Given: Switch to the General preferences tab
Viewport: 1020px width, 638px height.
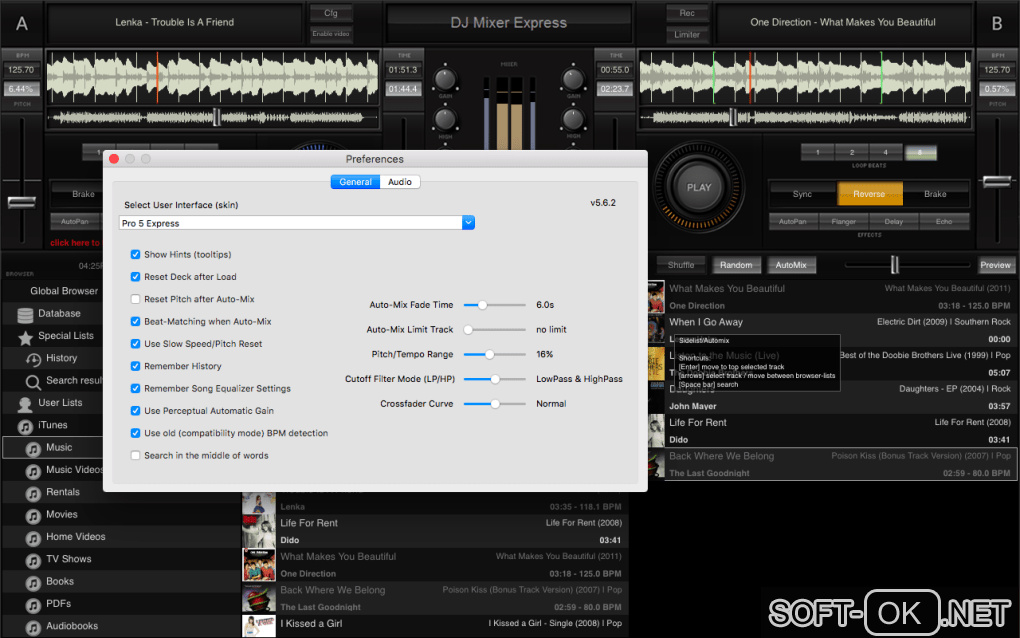Looking at the screenshot, I should 355,182.
